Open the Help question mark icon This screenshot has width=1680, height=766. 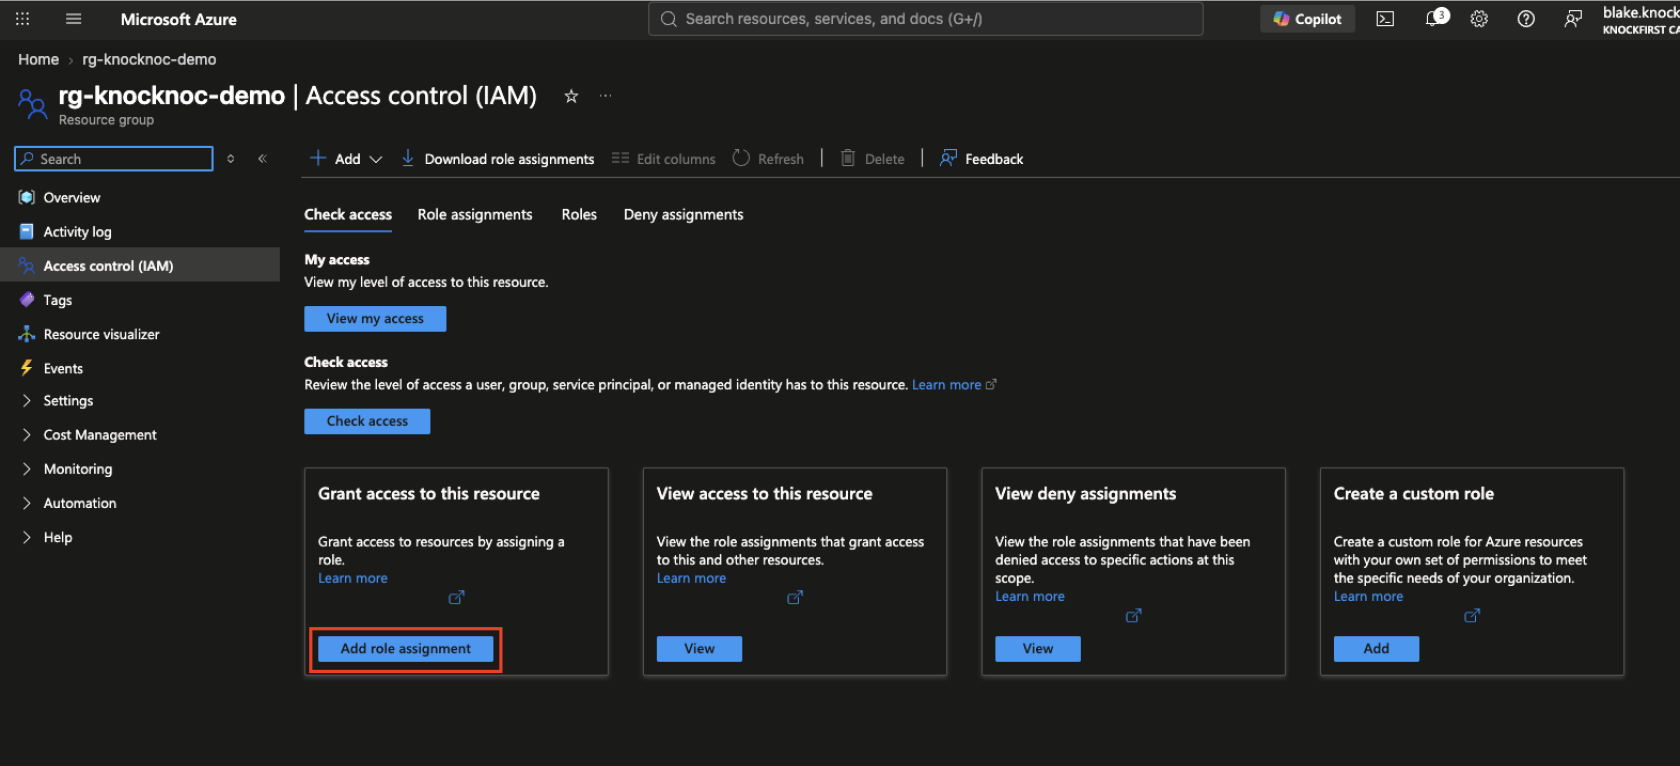click(1526, 19)
